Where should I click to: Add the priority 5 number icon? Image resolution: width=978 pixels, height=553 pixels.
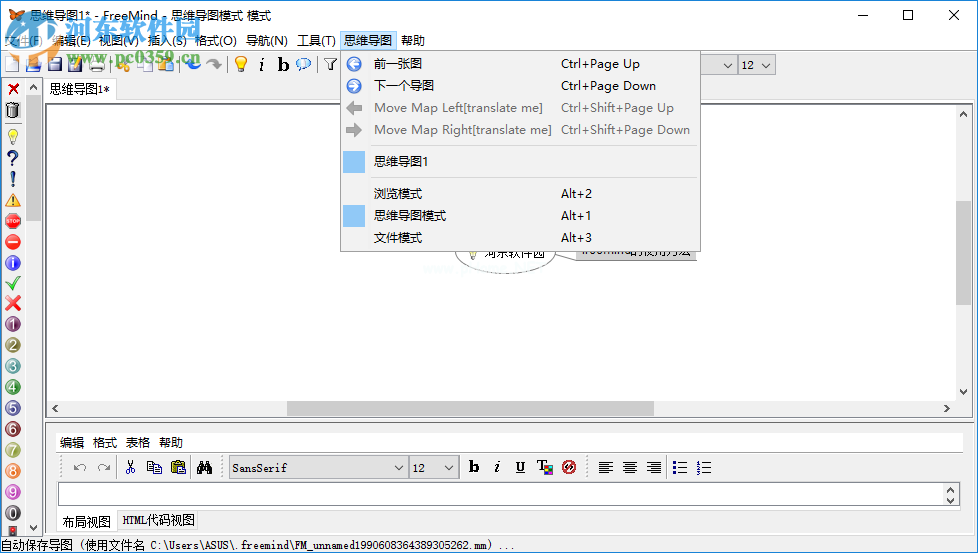[13, 408]
